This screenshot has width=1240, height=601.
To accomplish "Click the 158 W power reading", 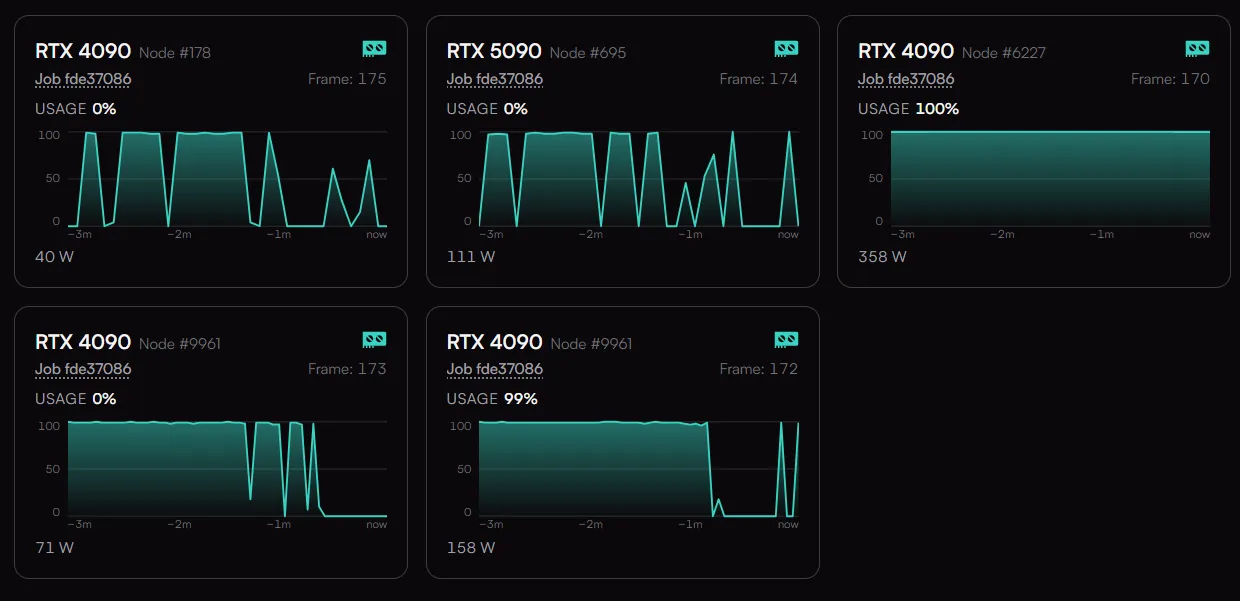I will tap(471, 548).
